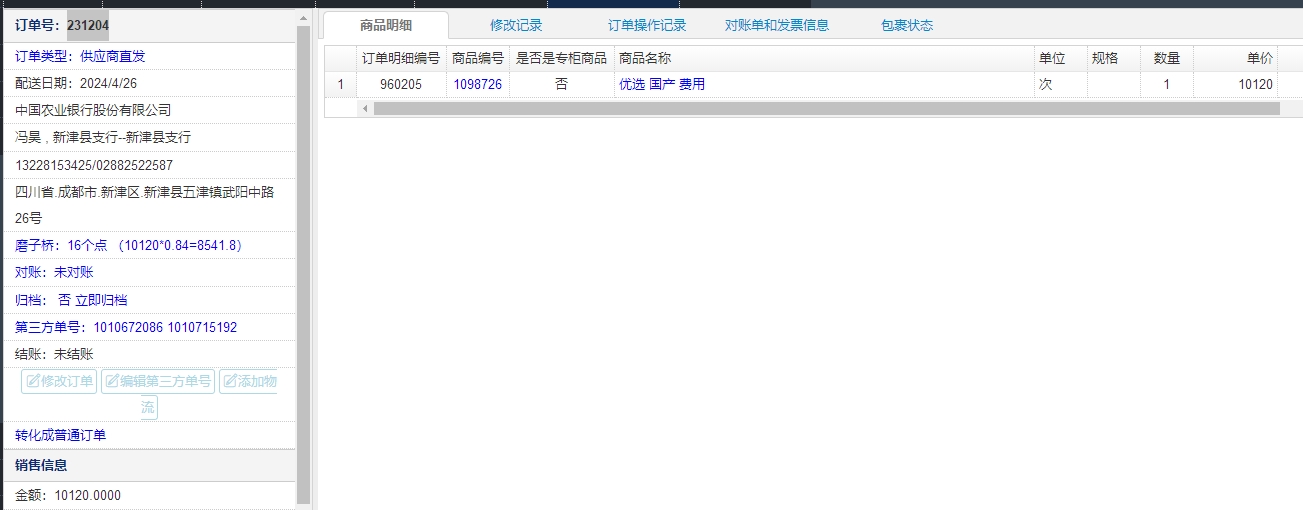Click the 单价 column header
This screenshot has width=1303, height=510.
pyautogui.click(x=1235, y=58)
